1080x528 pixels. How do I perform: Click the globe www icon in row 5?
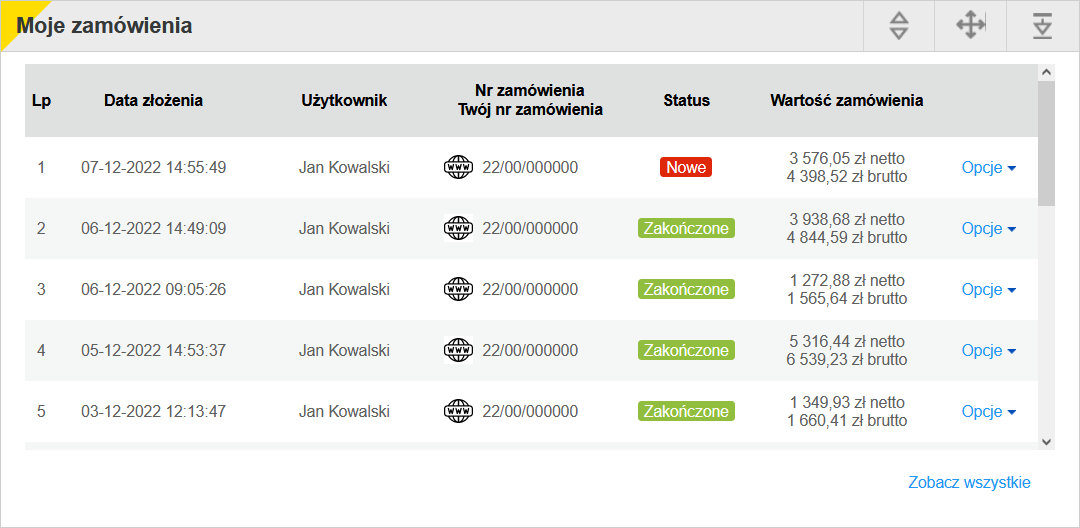tap(458, 412)
